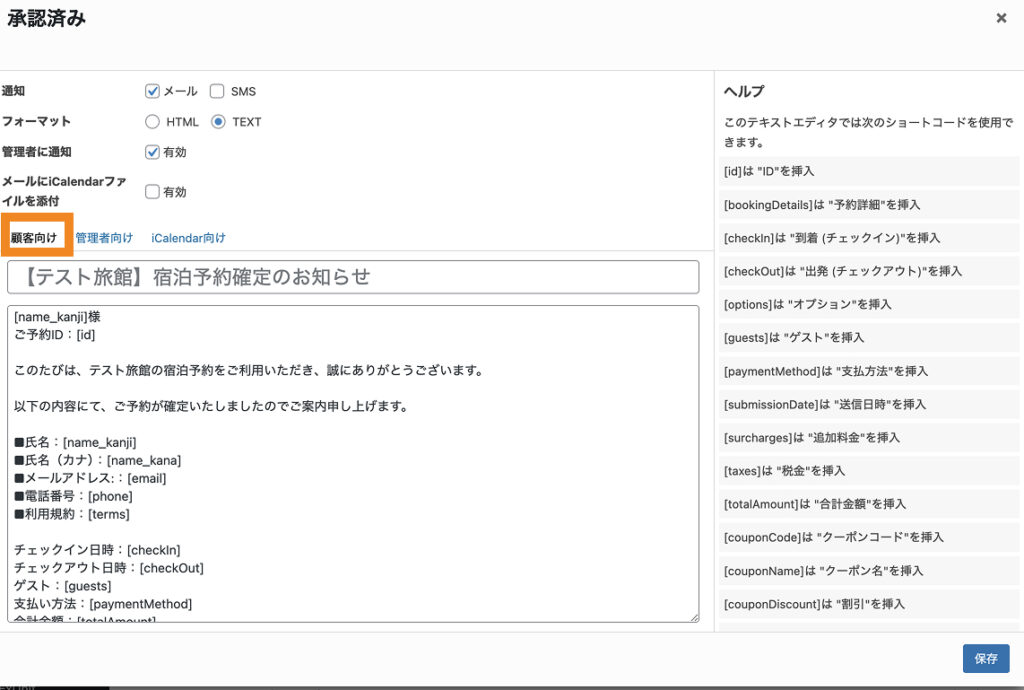Open the 管理者向け tab
The height and width of the screenshot is (690, 1024).
pos(104,238)
